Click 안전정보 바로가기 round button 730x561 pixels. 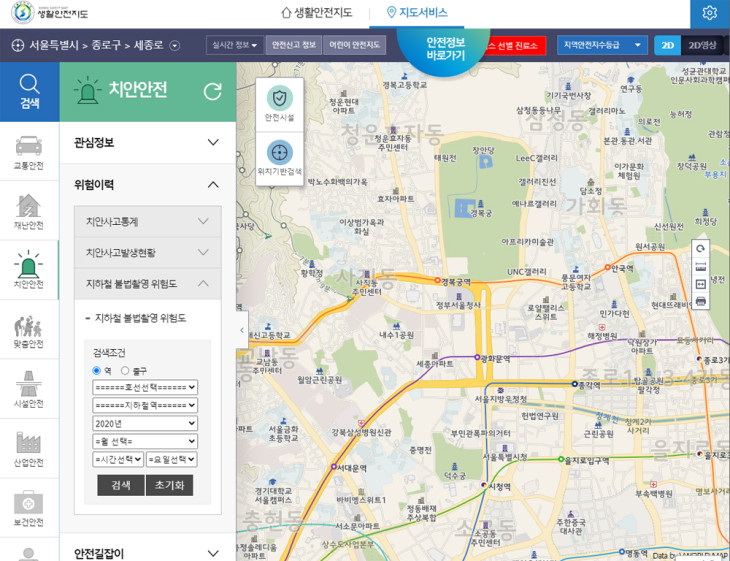click(x=445, y=50)
